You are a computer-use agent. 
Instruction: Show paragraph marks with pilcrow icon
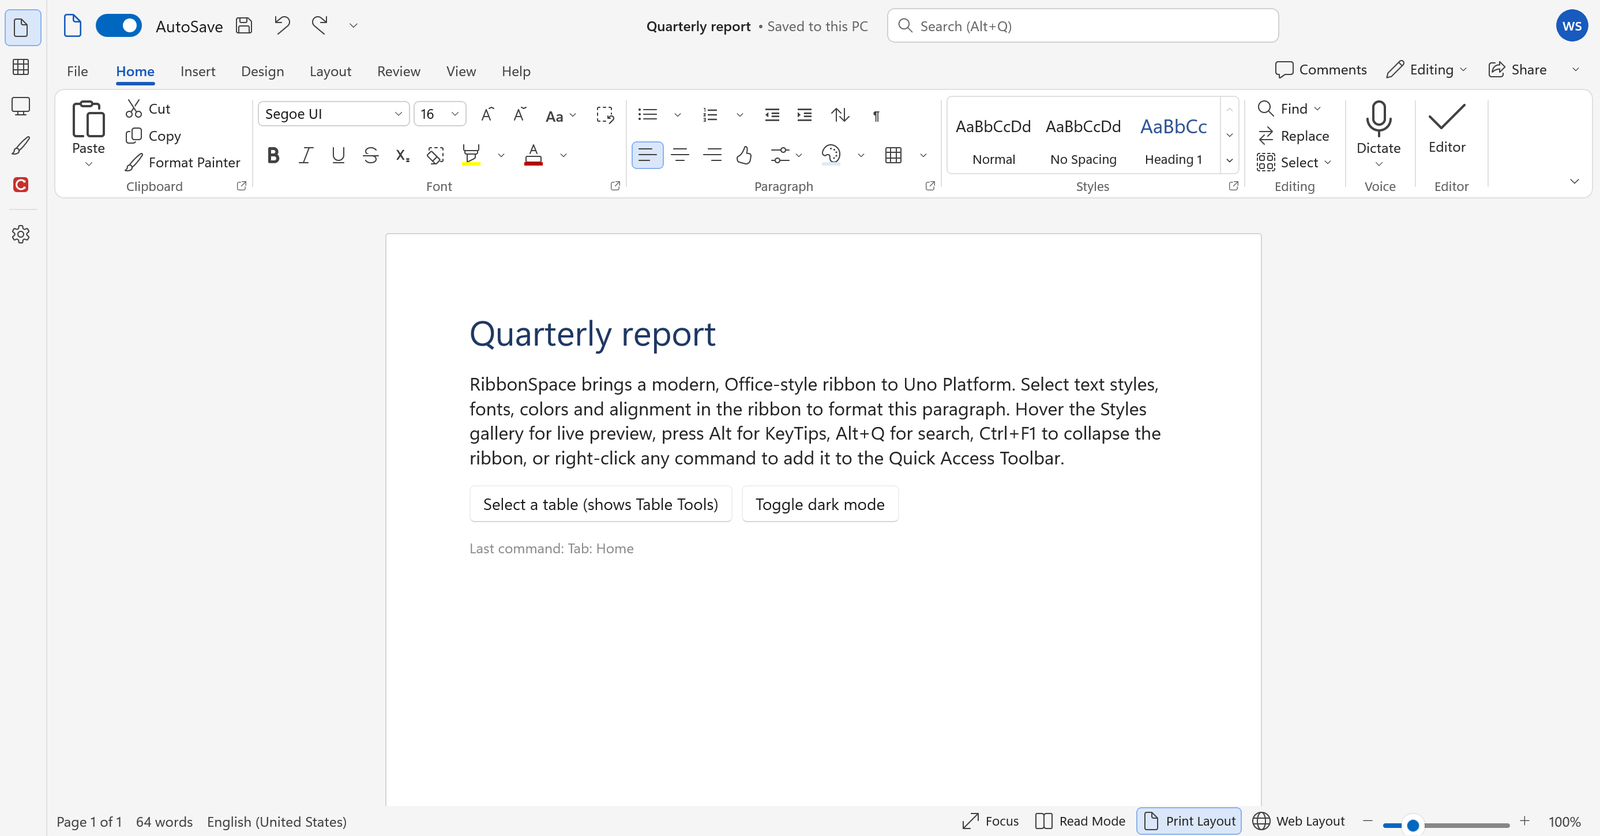click(877, 115)
